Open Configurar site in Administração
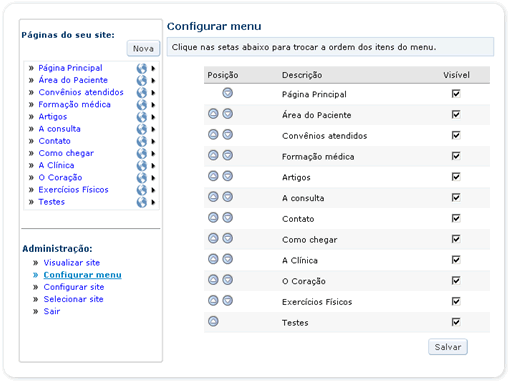 tap(74, 287)
